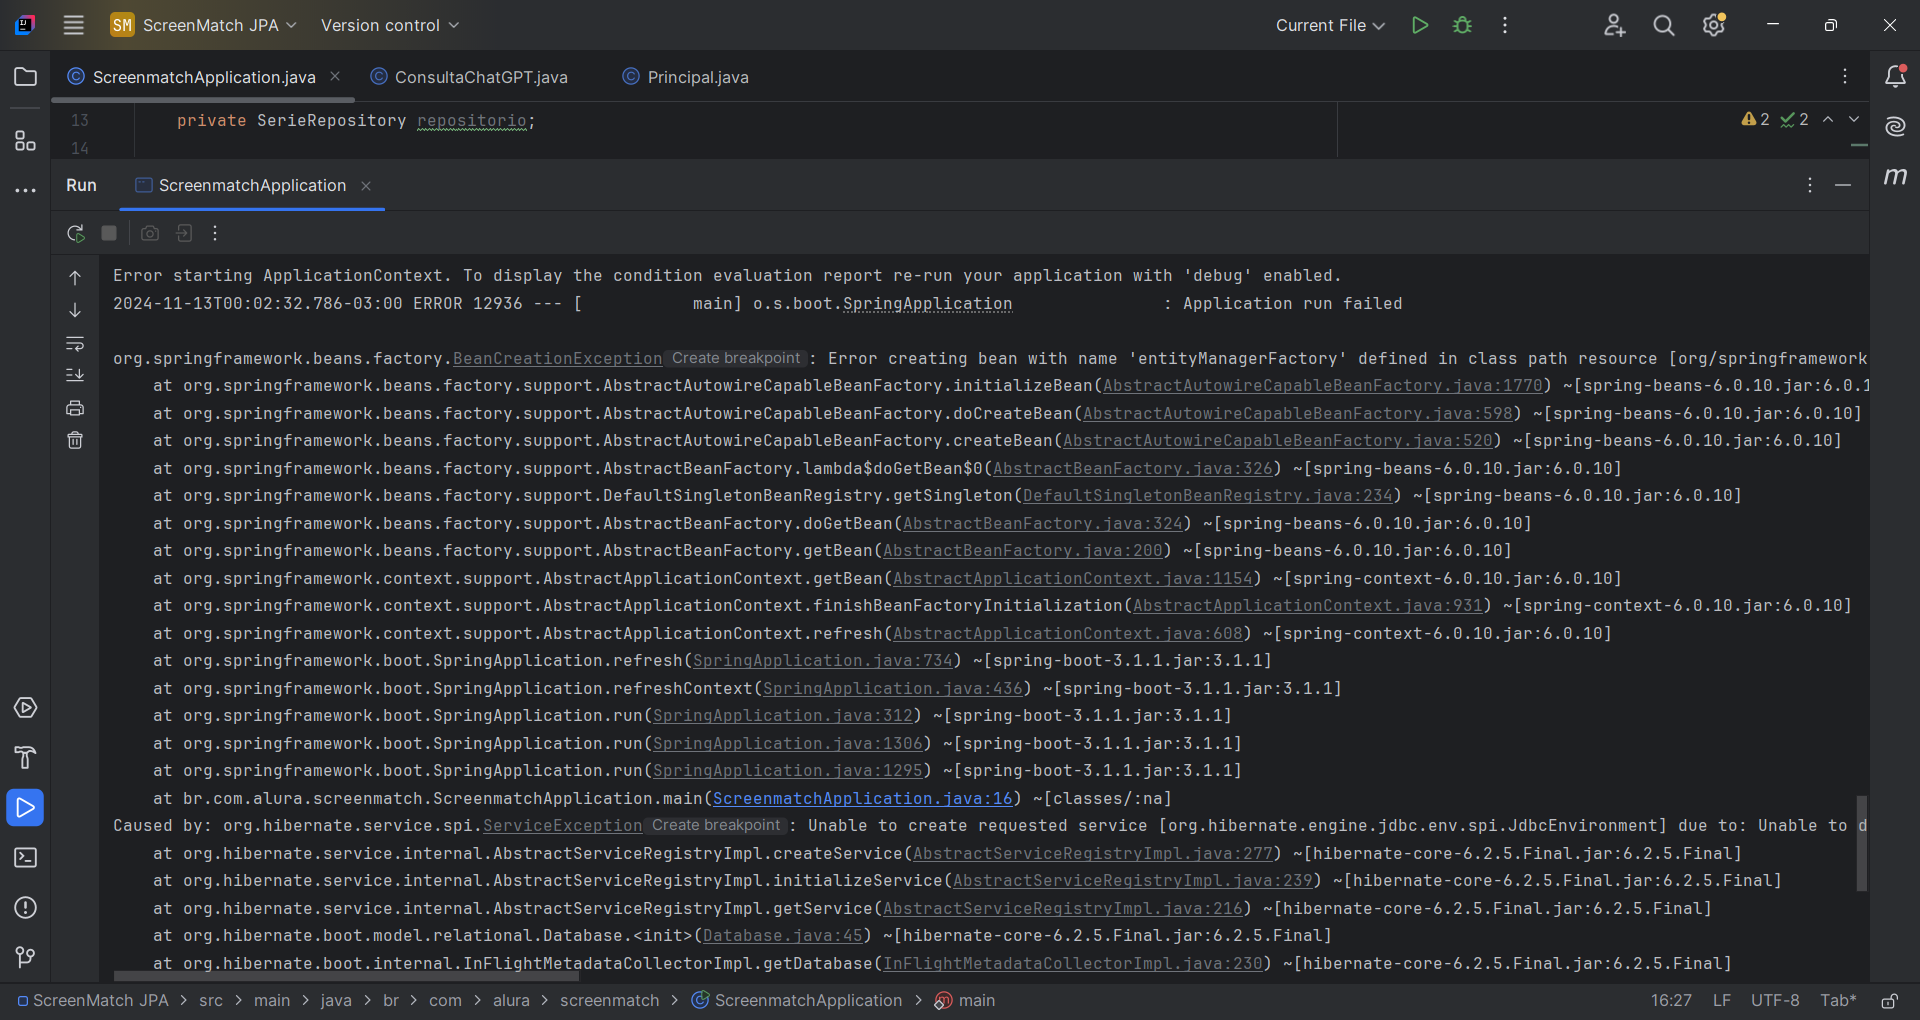The image size is (1920, 1020).
Task: Create breakpoint for BeanCreationException
Action: coord(736,358)
